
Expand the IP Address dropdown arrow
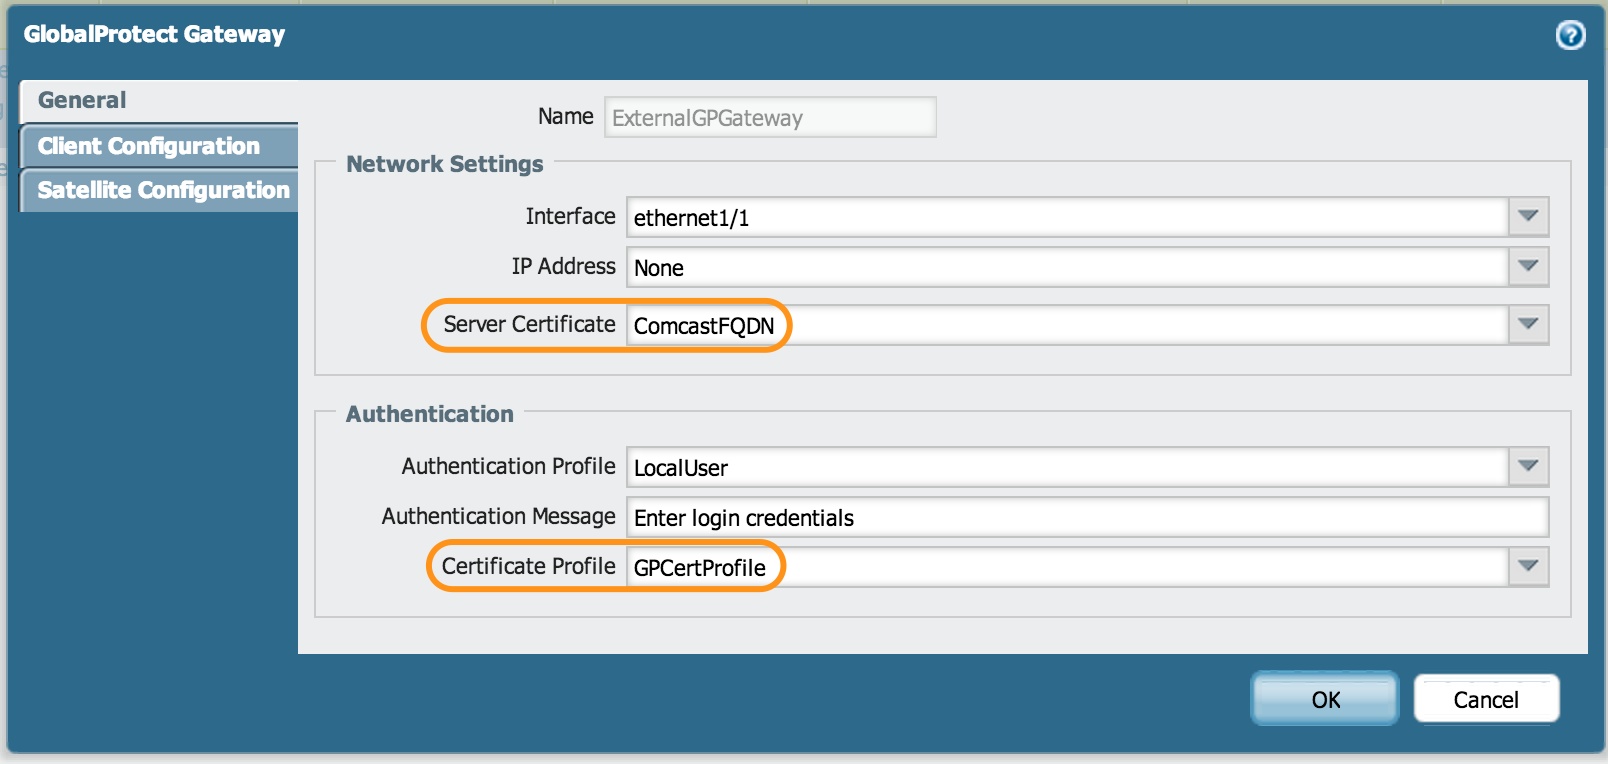(x=1528, y=266)
